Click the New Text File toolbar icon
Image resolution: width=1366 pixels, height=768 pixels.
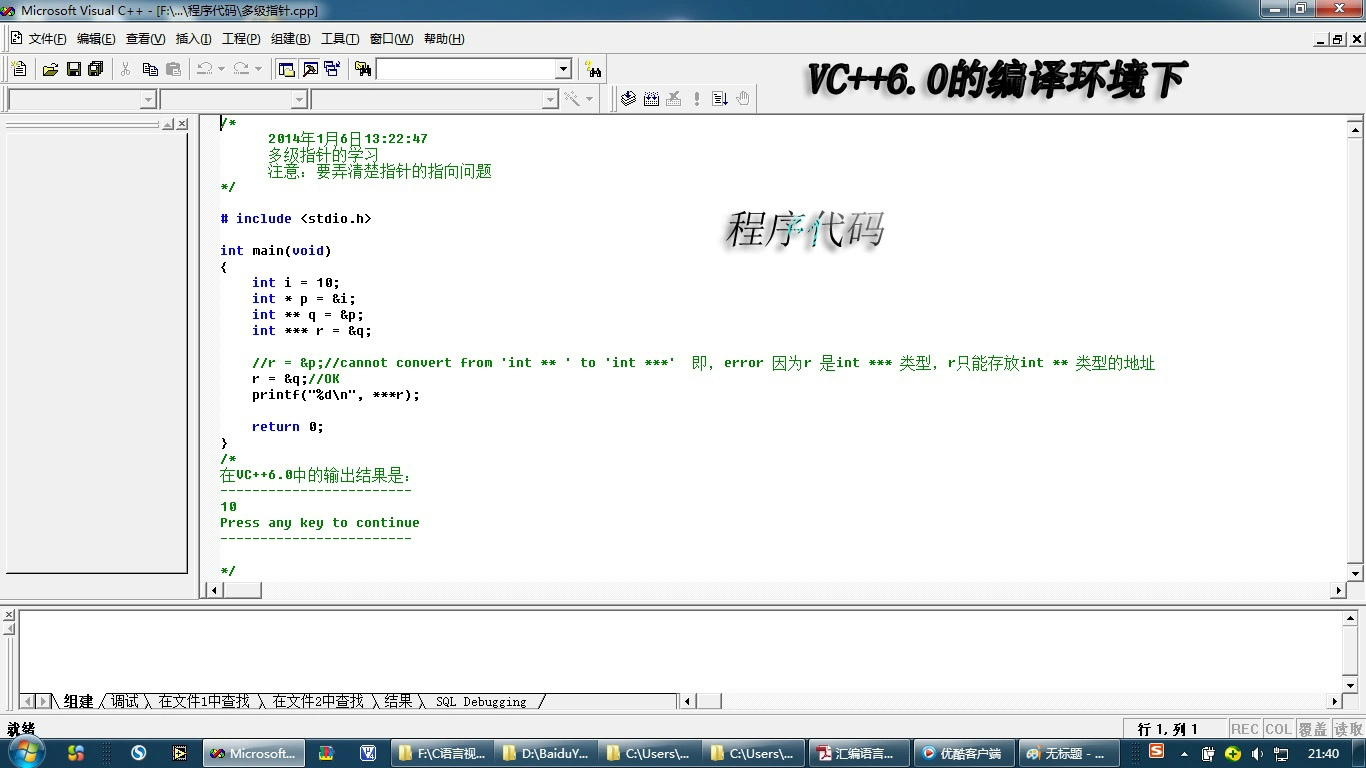pos(18,69)
